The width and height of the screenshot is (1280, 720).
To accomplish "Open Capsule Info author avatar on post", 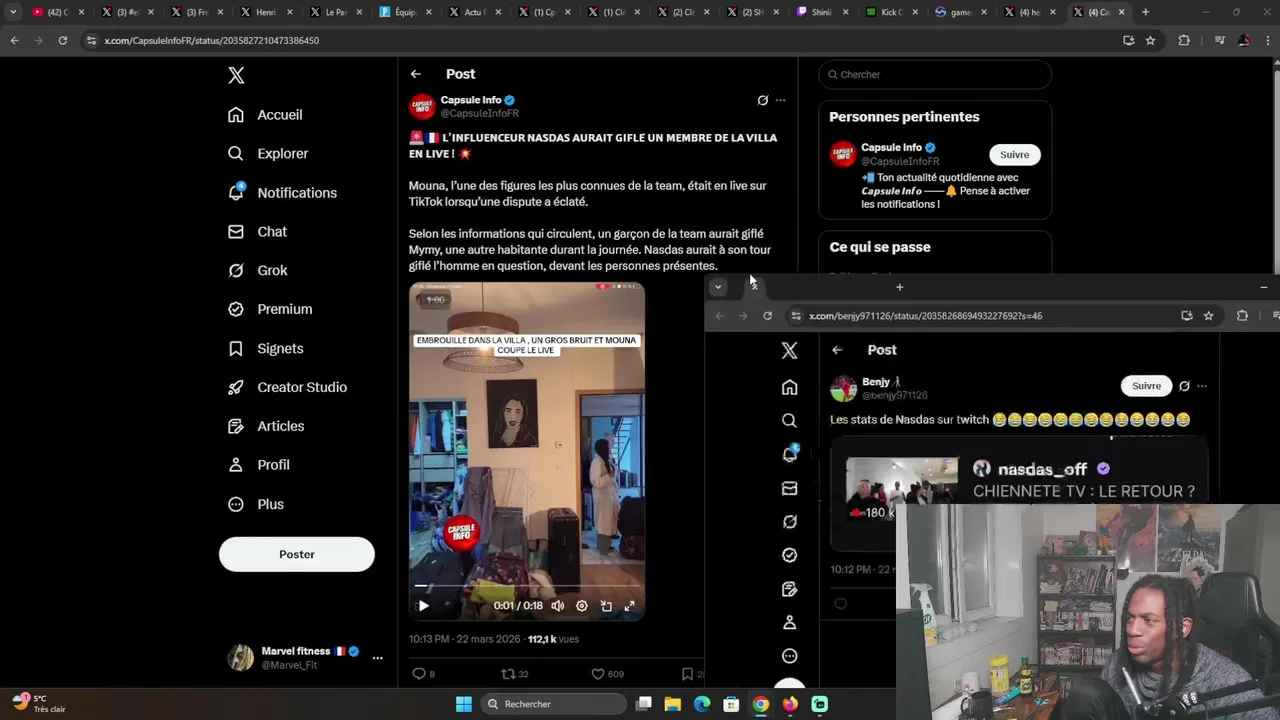I will [x=422, y=106].
